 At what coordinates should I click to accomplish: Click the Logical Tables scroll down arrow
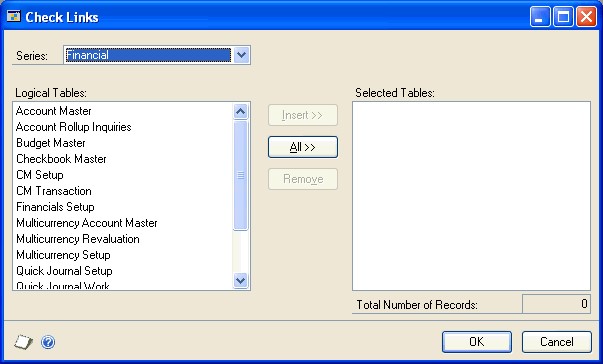click(x=241, y=280)
